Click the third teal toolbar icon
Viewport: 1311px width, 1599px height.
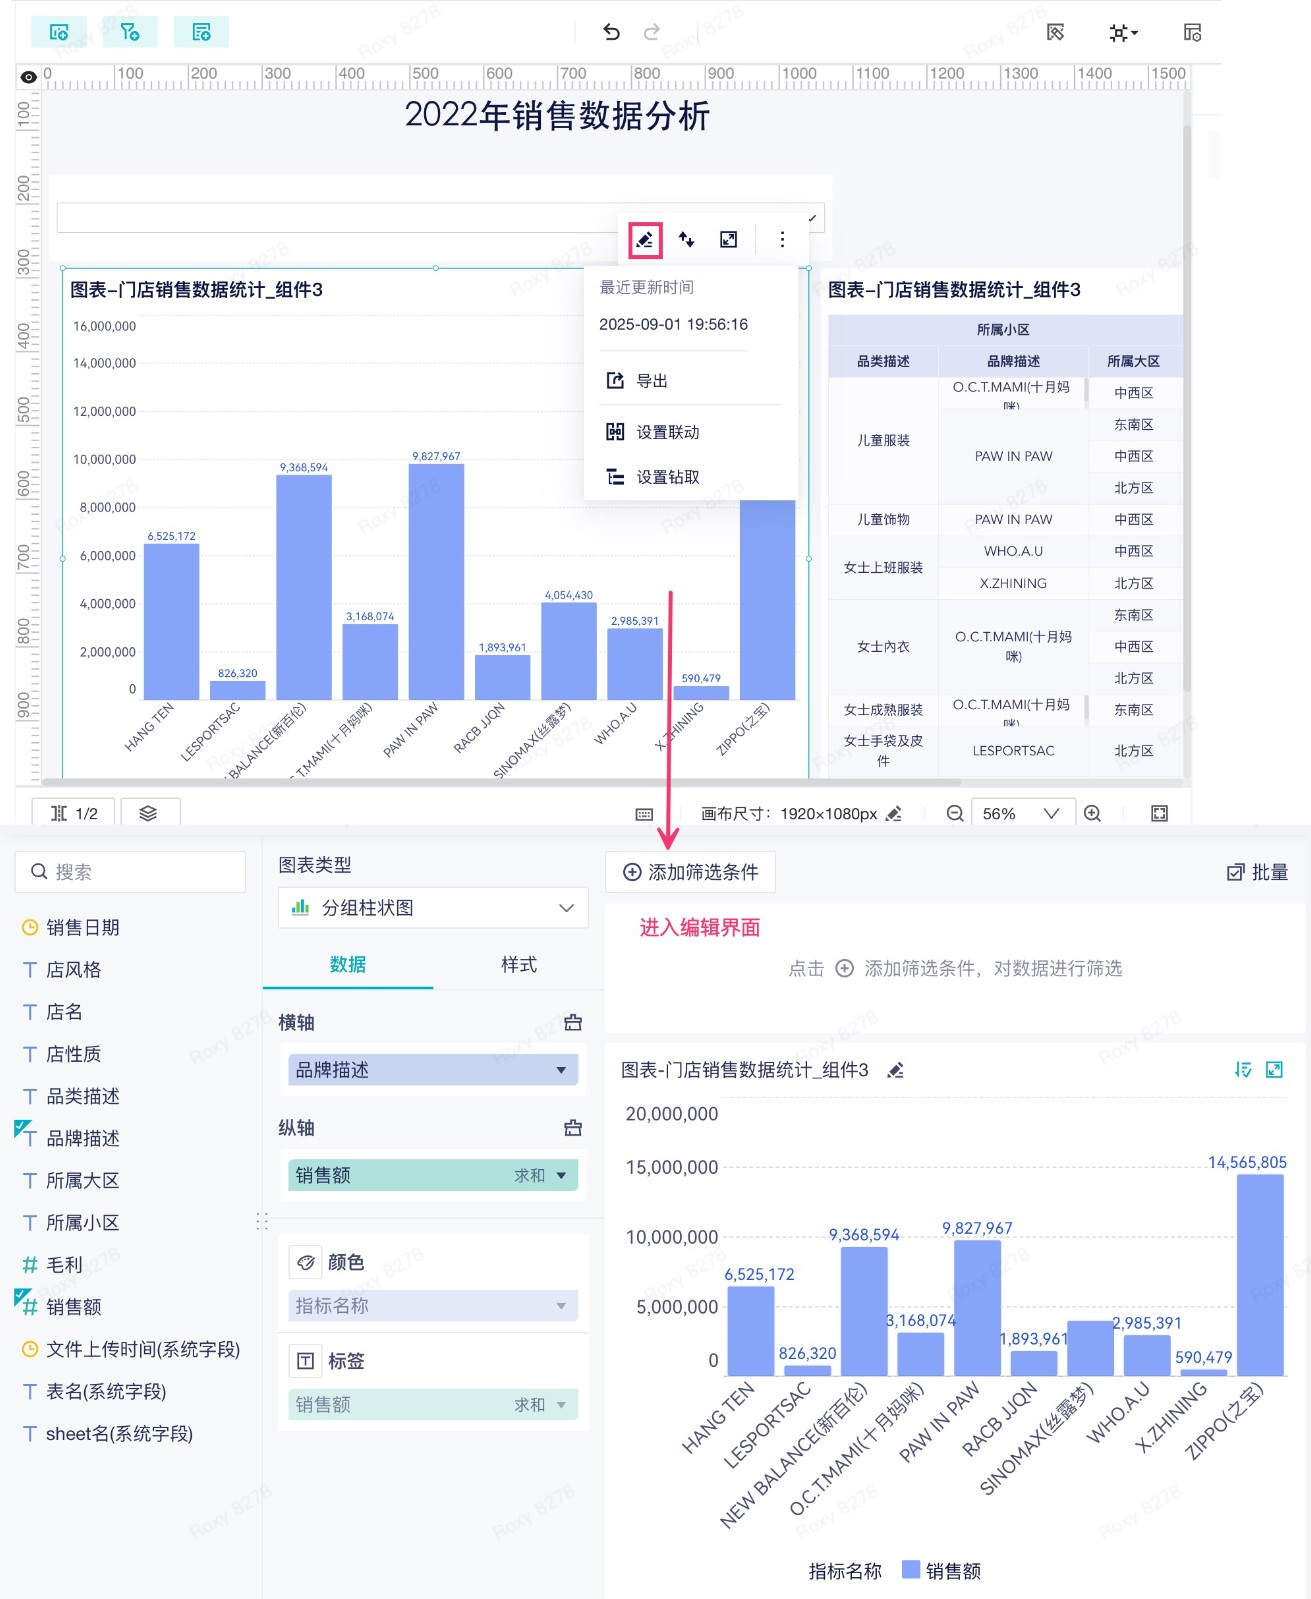pyautogui.click(x=201, y=32)
